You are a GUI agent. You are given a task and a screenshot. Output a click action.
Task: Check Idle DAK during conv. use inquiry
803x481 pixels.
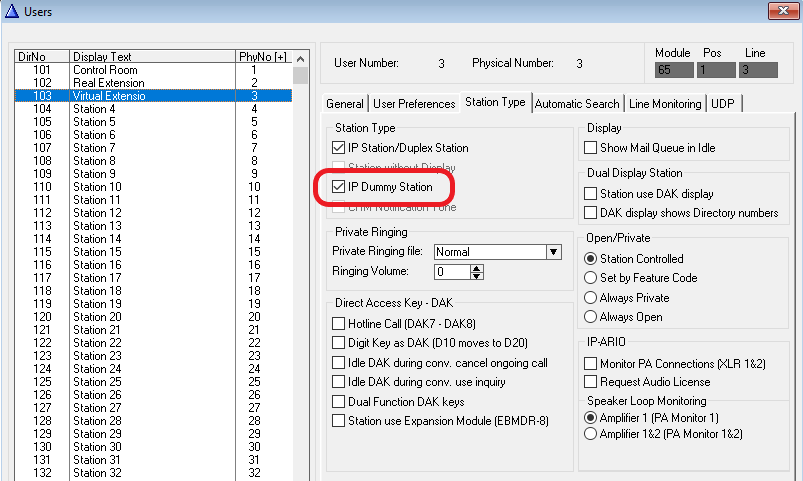click(x=338, y=382)
